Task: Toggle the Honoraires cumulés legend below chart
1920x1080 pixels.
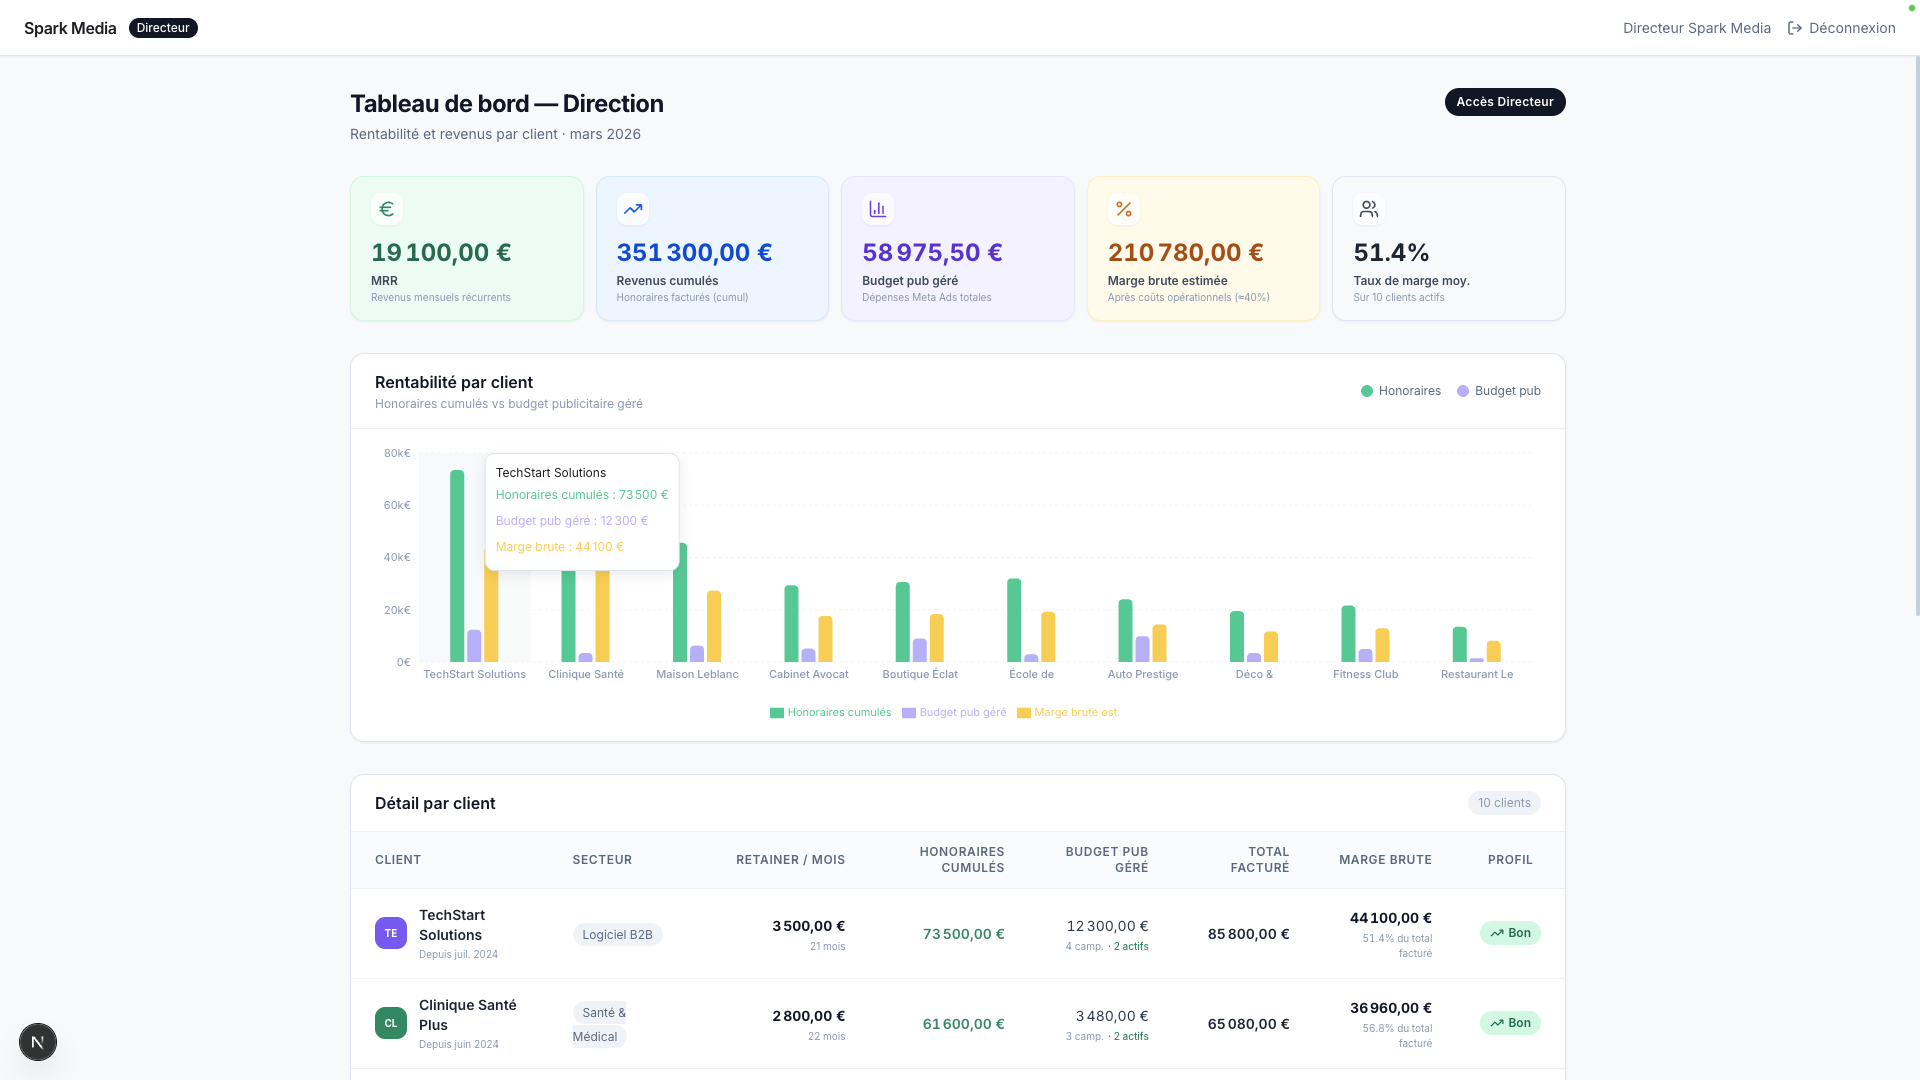Action: pyautogui.click(x=830, y=713)
